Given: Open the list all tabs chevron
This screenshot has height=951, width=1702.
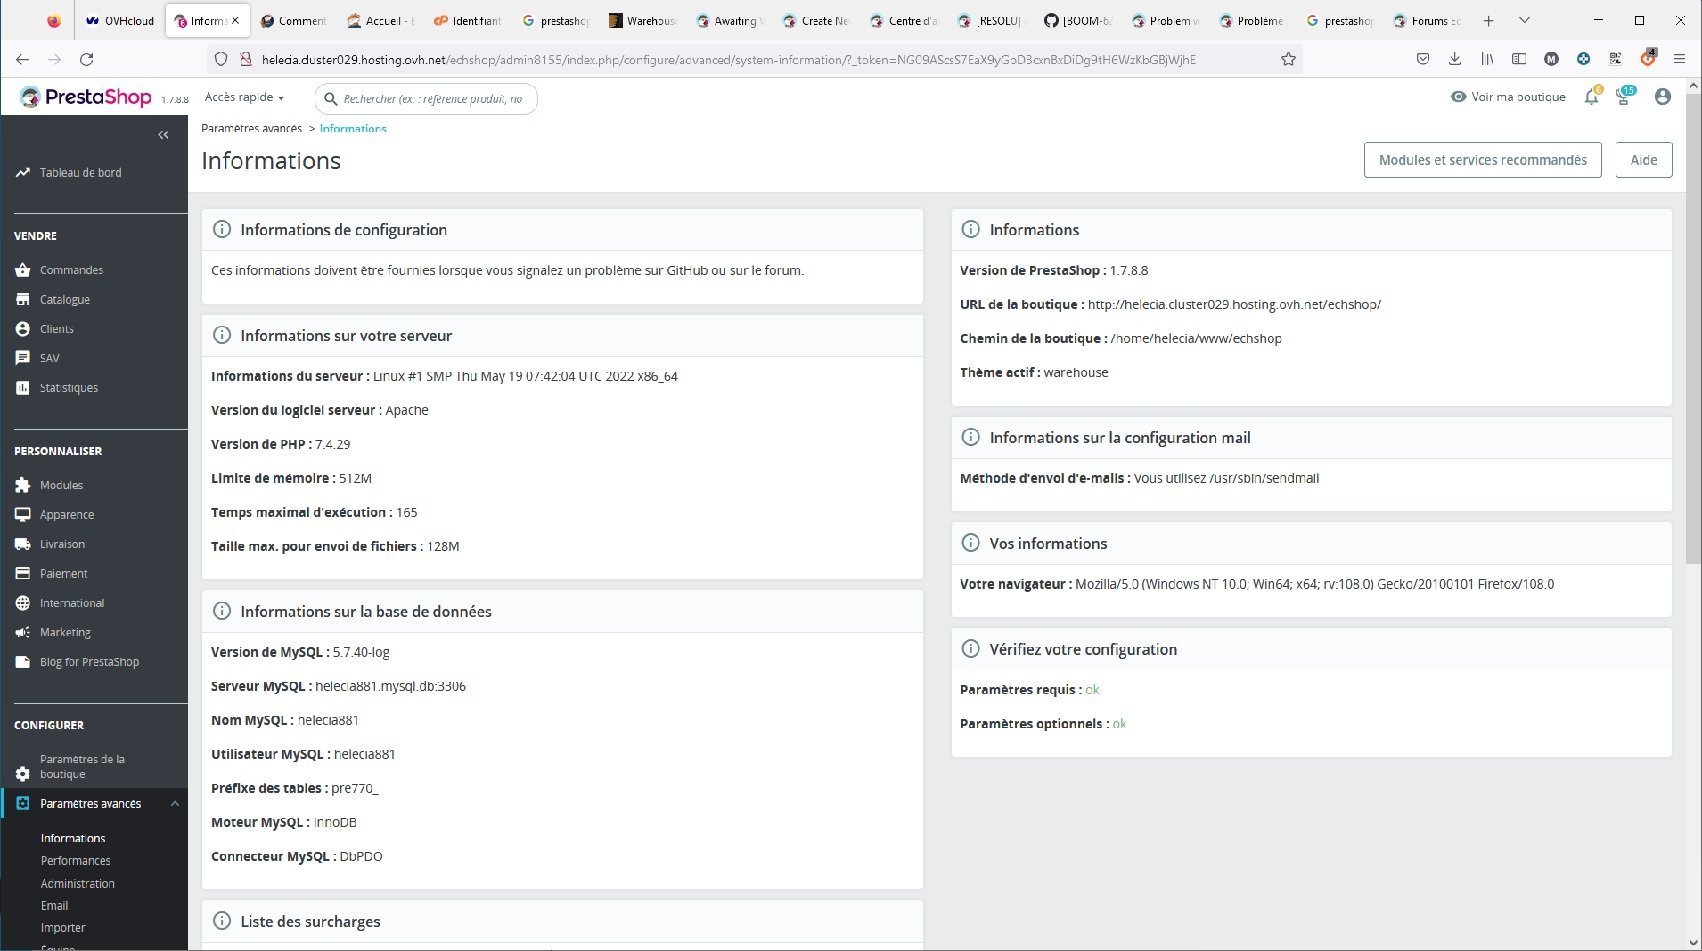Looking at the screenshot, I should [1524, 20].
